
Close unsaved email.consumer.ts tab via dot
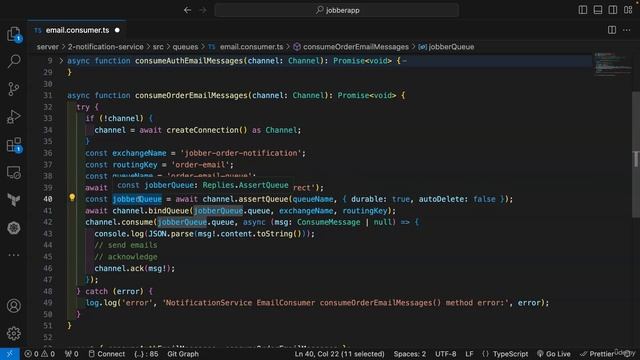(x=117, y=30)
